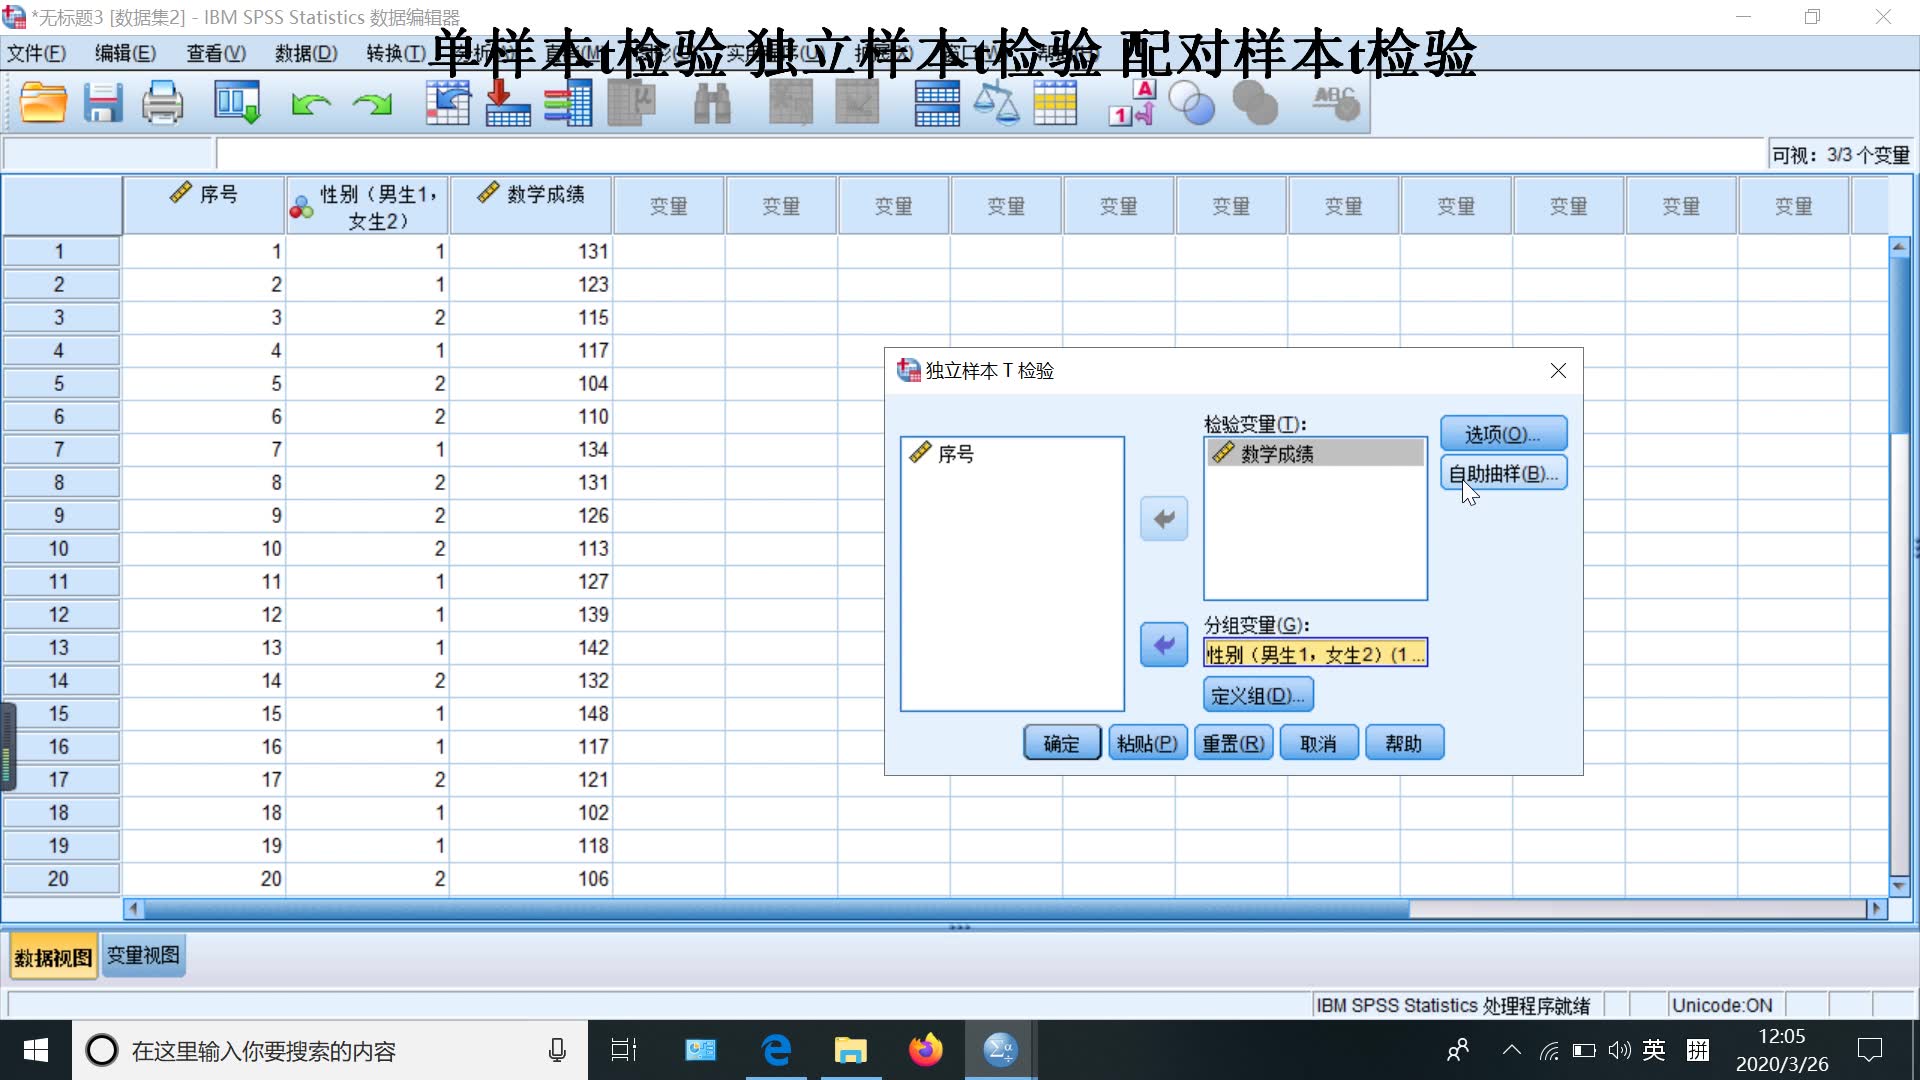Open the 转换 menu

click(x=396, y=54)
